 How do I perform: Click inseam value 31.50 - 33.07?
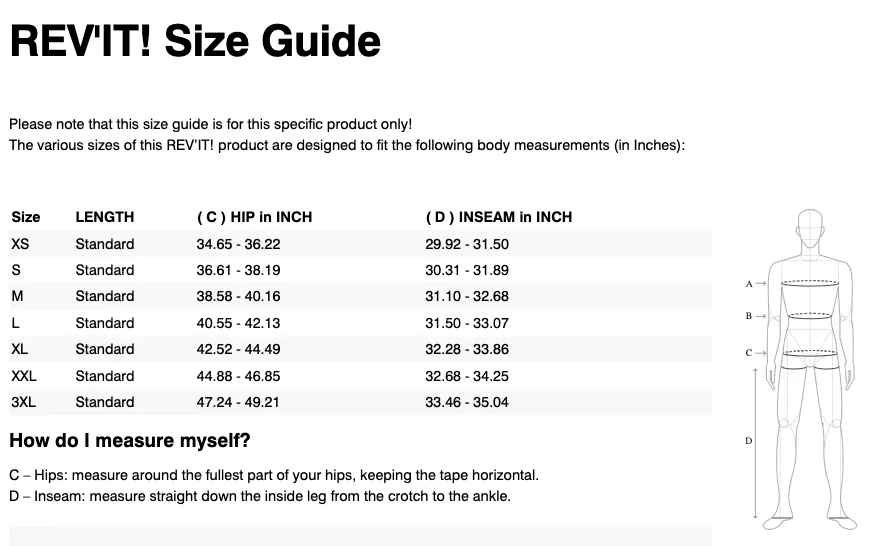(x=467, y=323)
